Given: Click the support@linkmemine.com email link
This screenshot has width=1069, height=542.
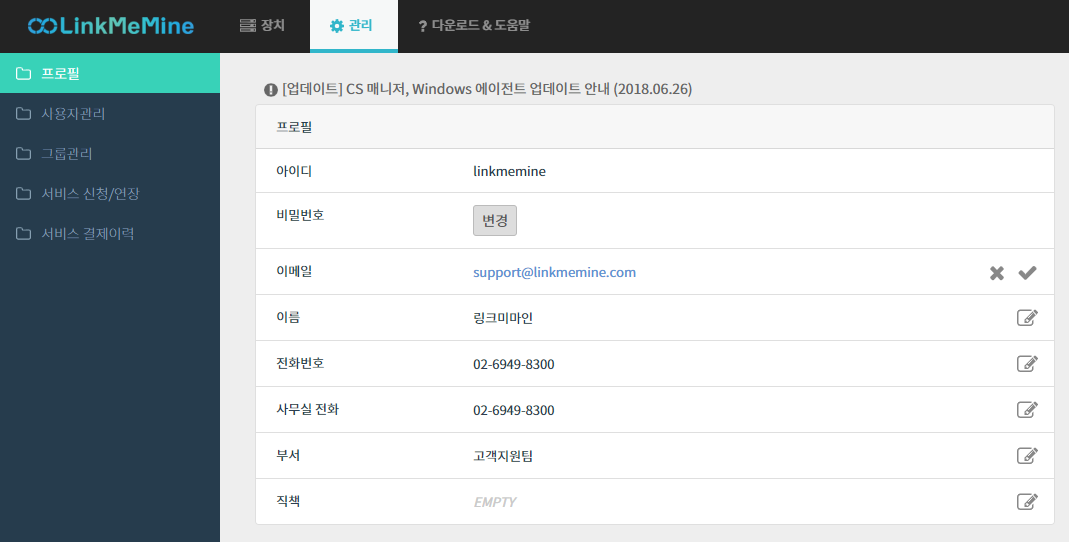Looking at the screenshot, I should point(554,272).
